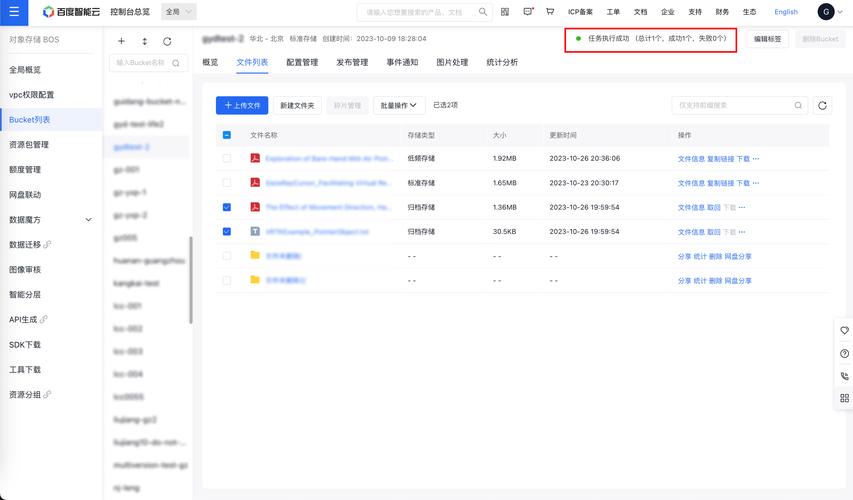This screenshot has height=500, width=853.
Task: Refresh the file list table
Action: coord(822,106)
